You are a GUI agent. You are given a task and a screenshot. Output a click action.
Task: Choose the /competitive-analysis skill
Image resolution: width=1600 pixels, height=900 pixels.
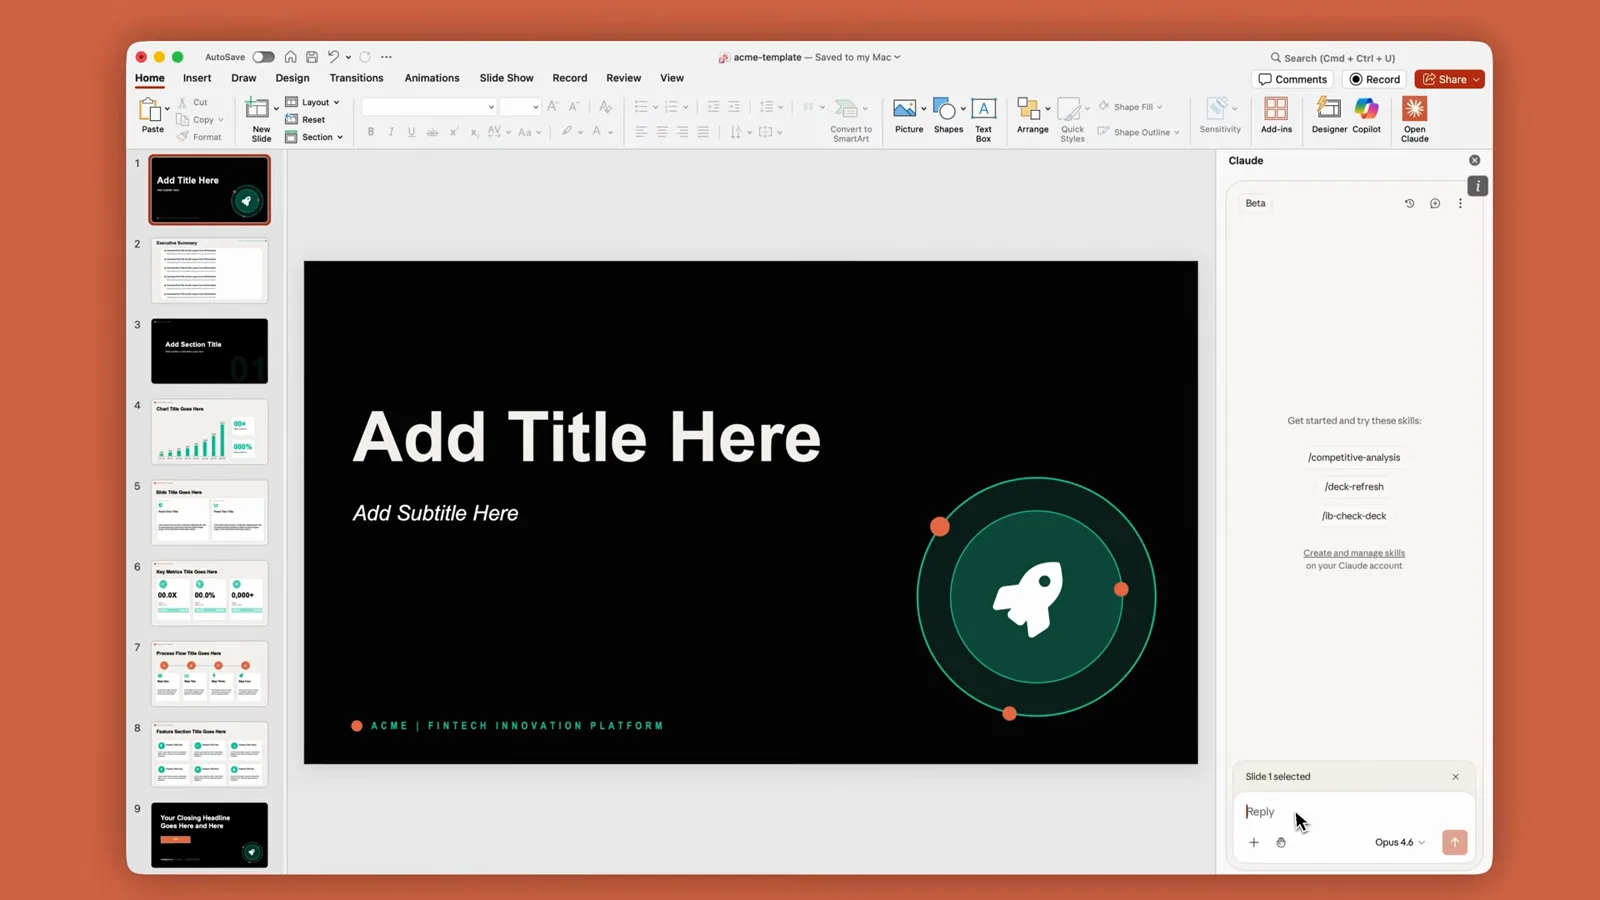tap(1354, 457)
